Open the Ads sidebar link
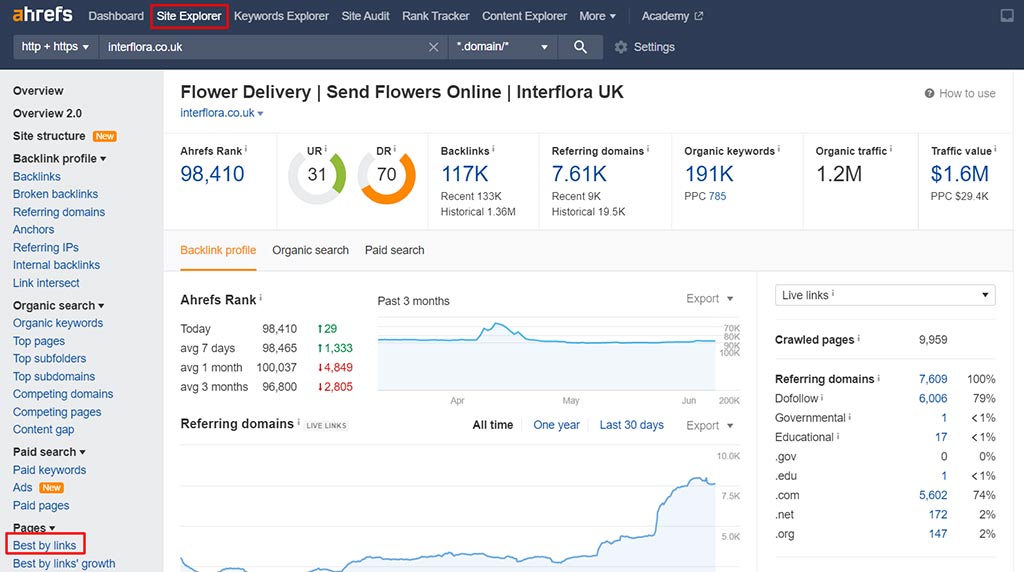1024x572 pixels. click(22, 487)
